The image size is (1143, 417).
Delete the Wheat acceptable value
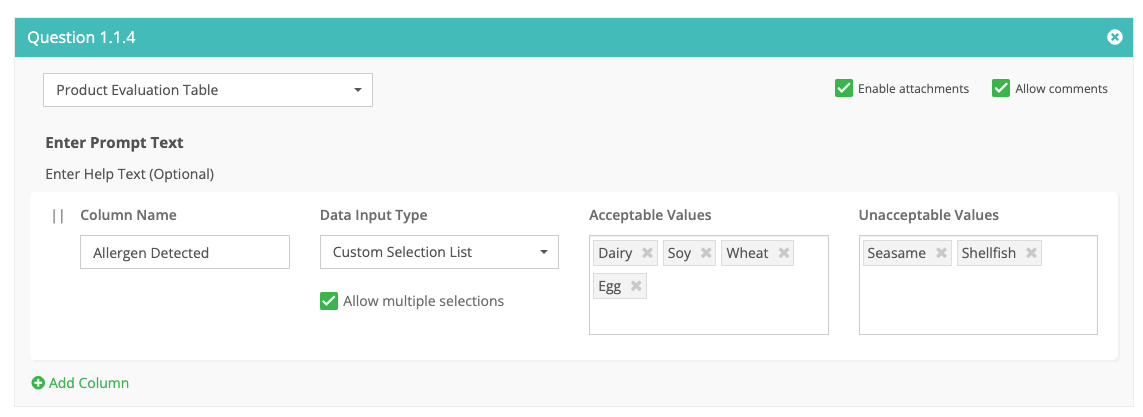click(x=784, y=253)
